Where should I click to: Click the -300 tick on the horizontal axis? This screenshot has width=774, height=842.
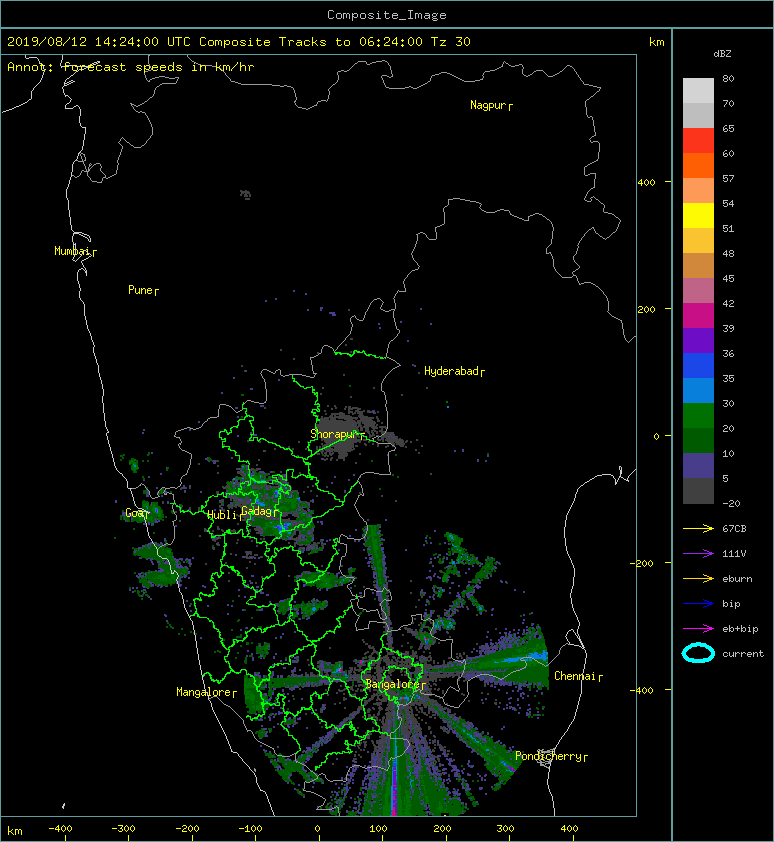pyautogui.click(x=123, y=829)
